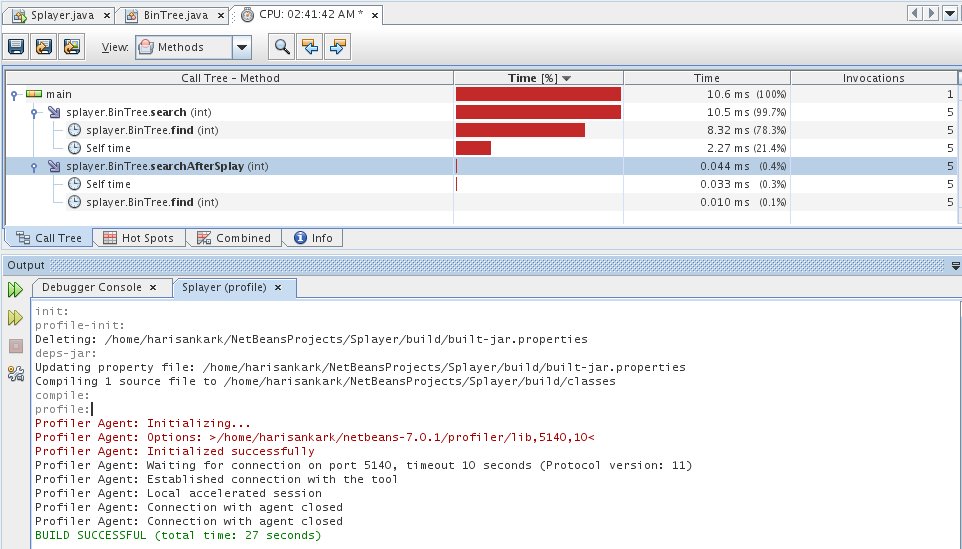
Task: Sort by Time column header
Action: click(707, 78)
